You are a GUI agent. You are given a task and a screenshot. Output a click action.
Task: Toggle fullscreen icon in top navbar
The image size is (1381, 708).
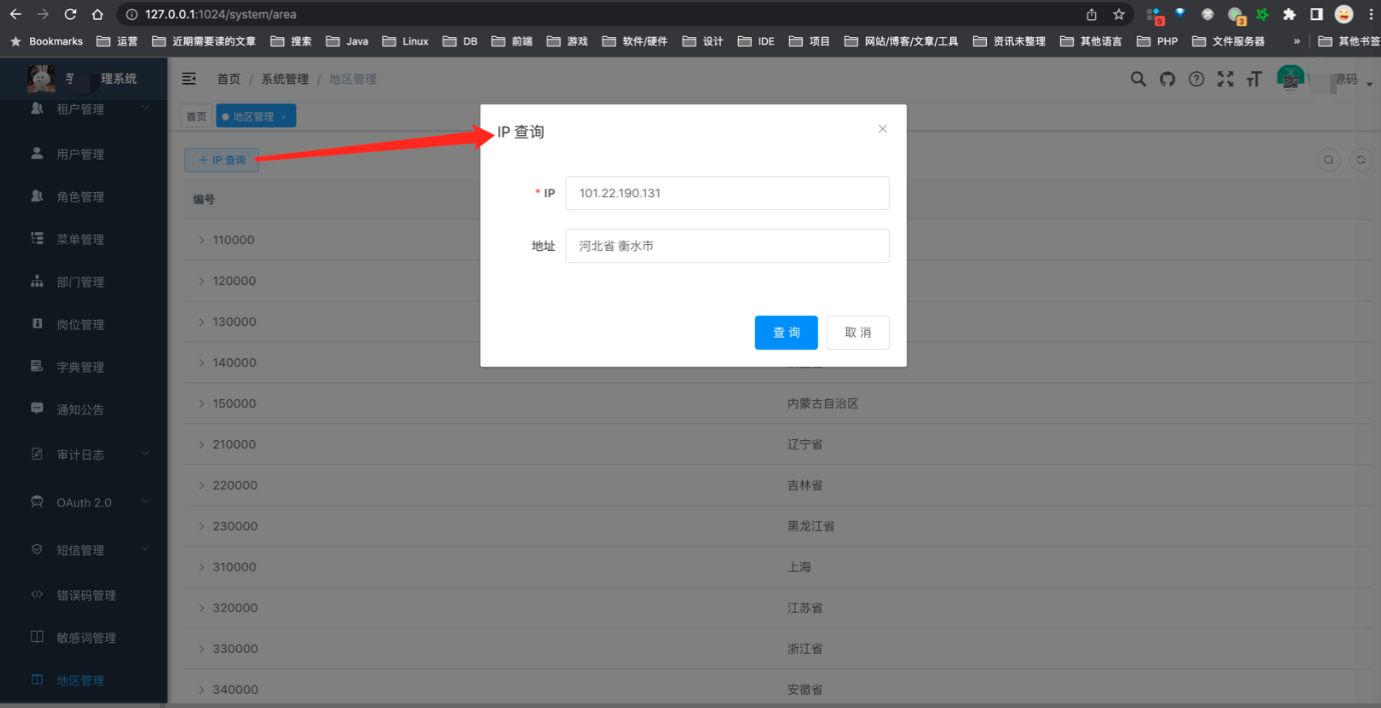(1225, 79)
